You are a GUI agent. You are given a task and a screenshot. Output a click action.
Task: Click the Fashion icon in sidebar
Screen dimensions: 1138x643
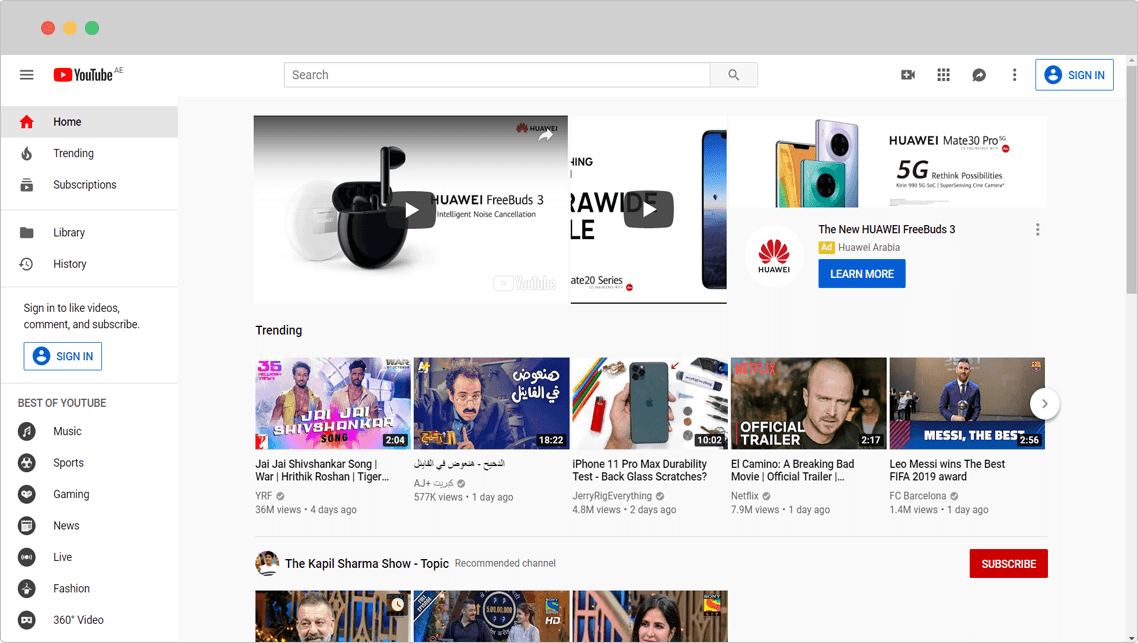(27, 589)
